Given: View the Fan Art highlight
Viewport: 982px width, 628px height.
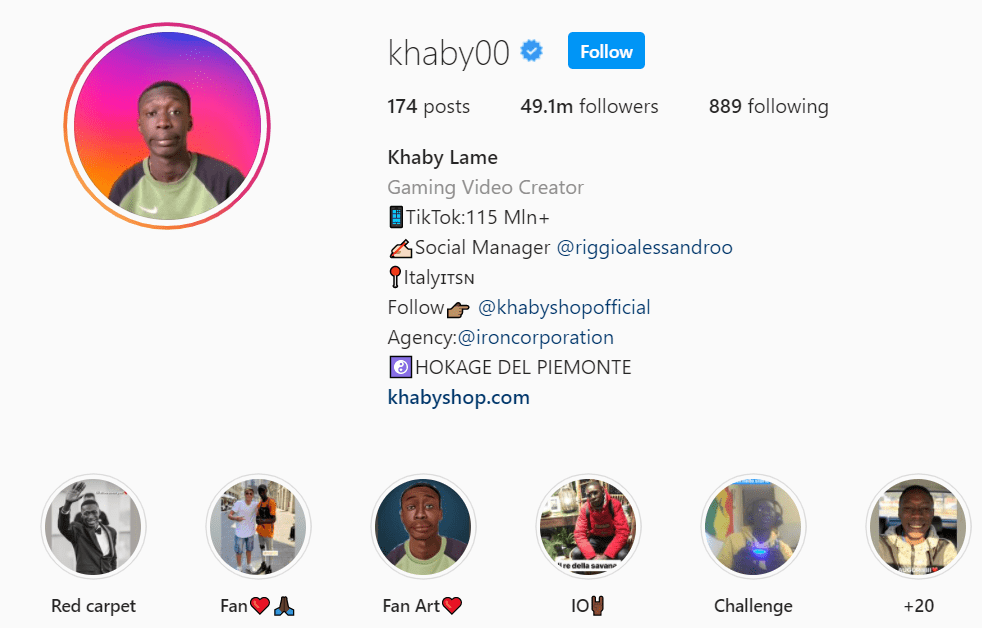Looking at the screenshot, I should 423,527.
